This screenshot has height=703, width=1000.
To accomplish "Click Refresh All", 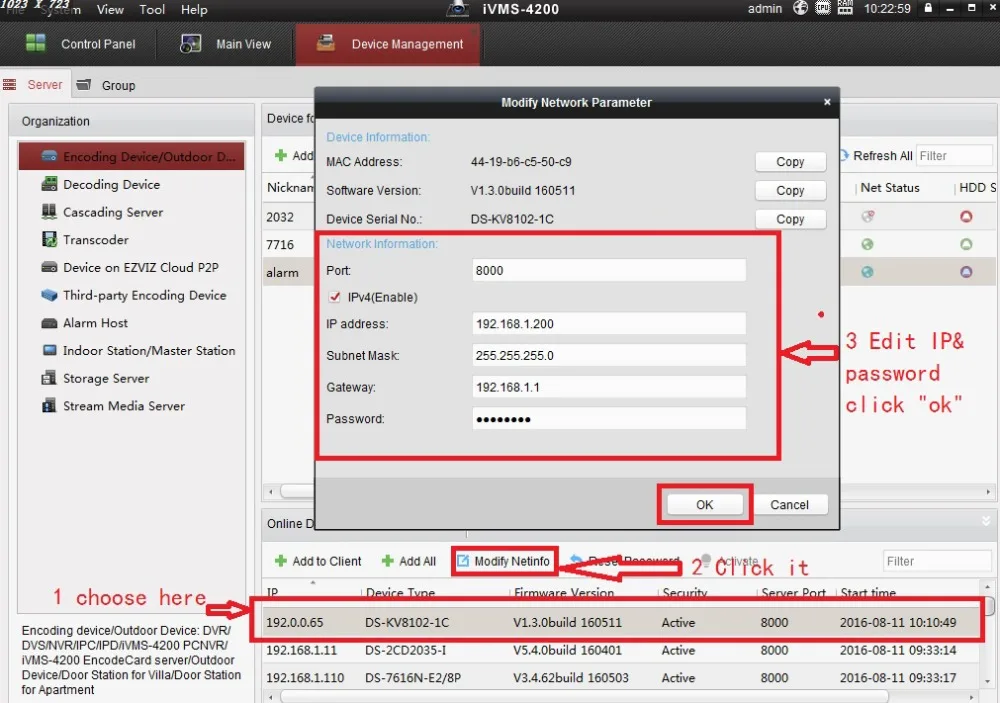I will pyautogui.click(x=875, y=156).
